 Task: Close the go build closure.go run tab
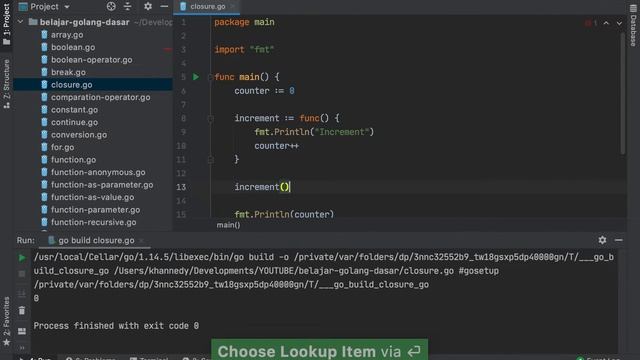coord(141,240)
